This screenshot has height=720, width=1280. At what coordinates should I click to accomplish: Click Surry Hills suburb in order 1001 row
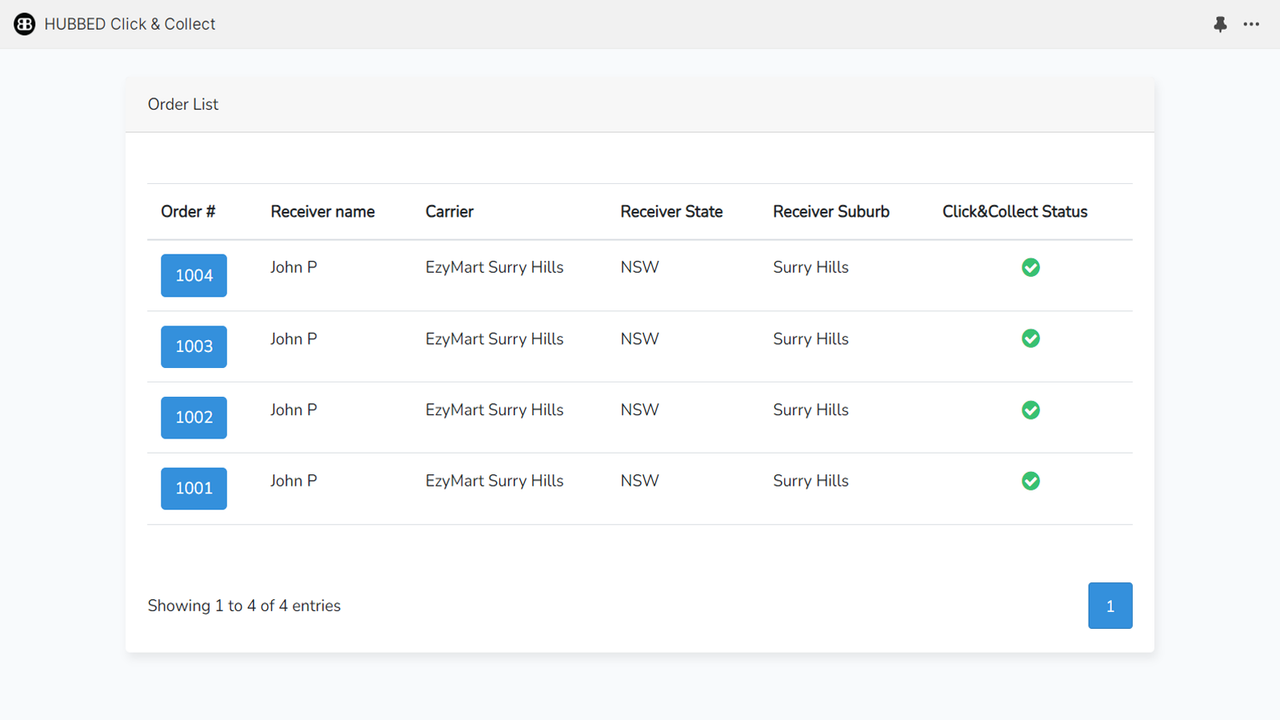[811, 481]
